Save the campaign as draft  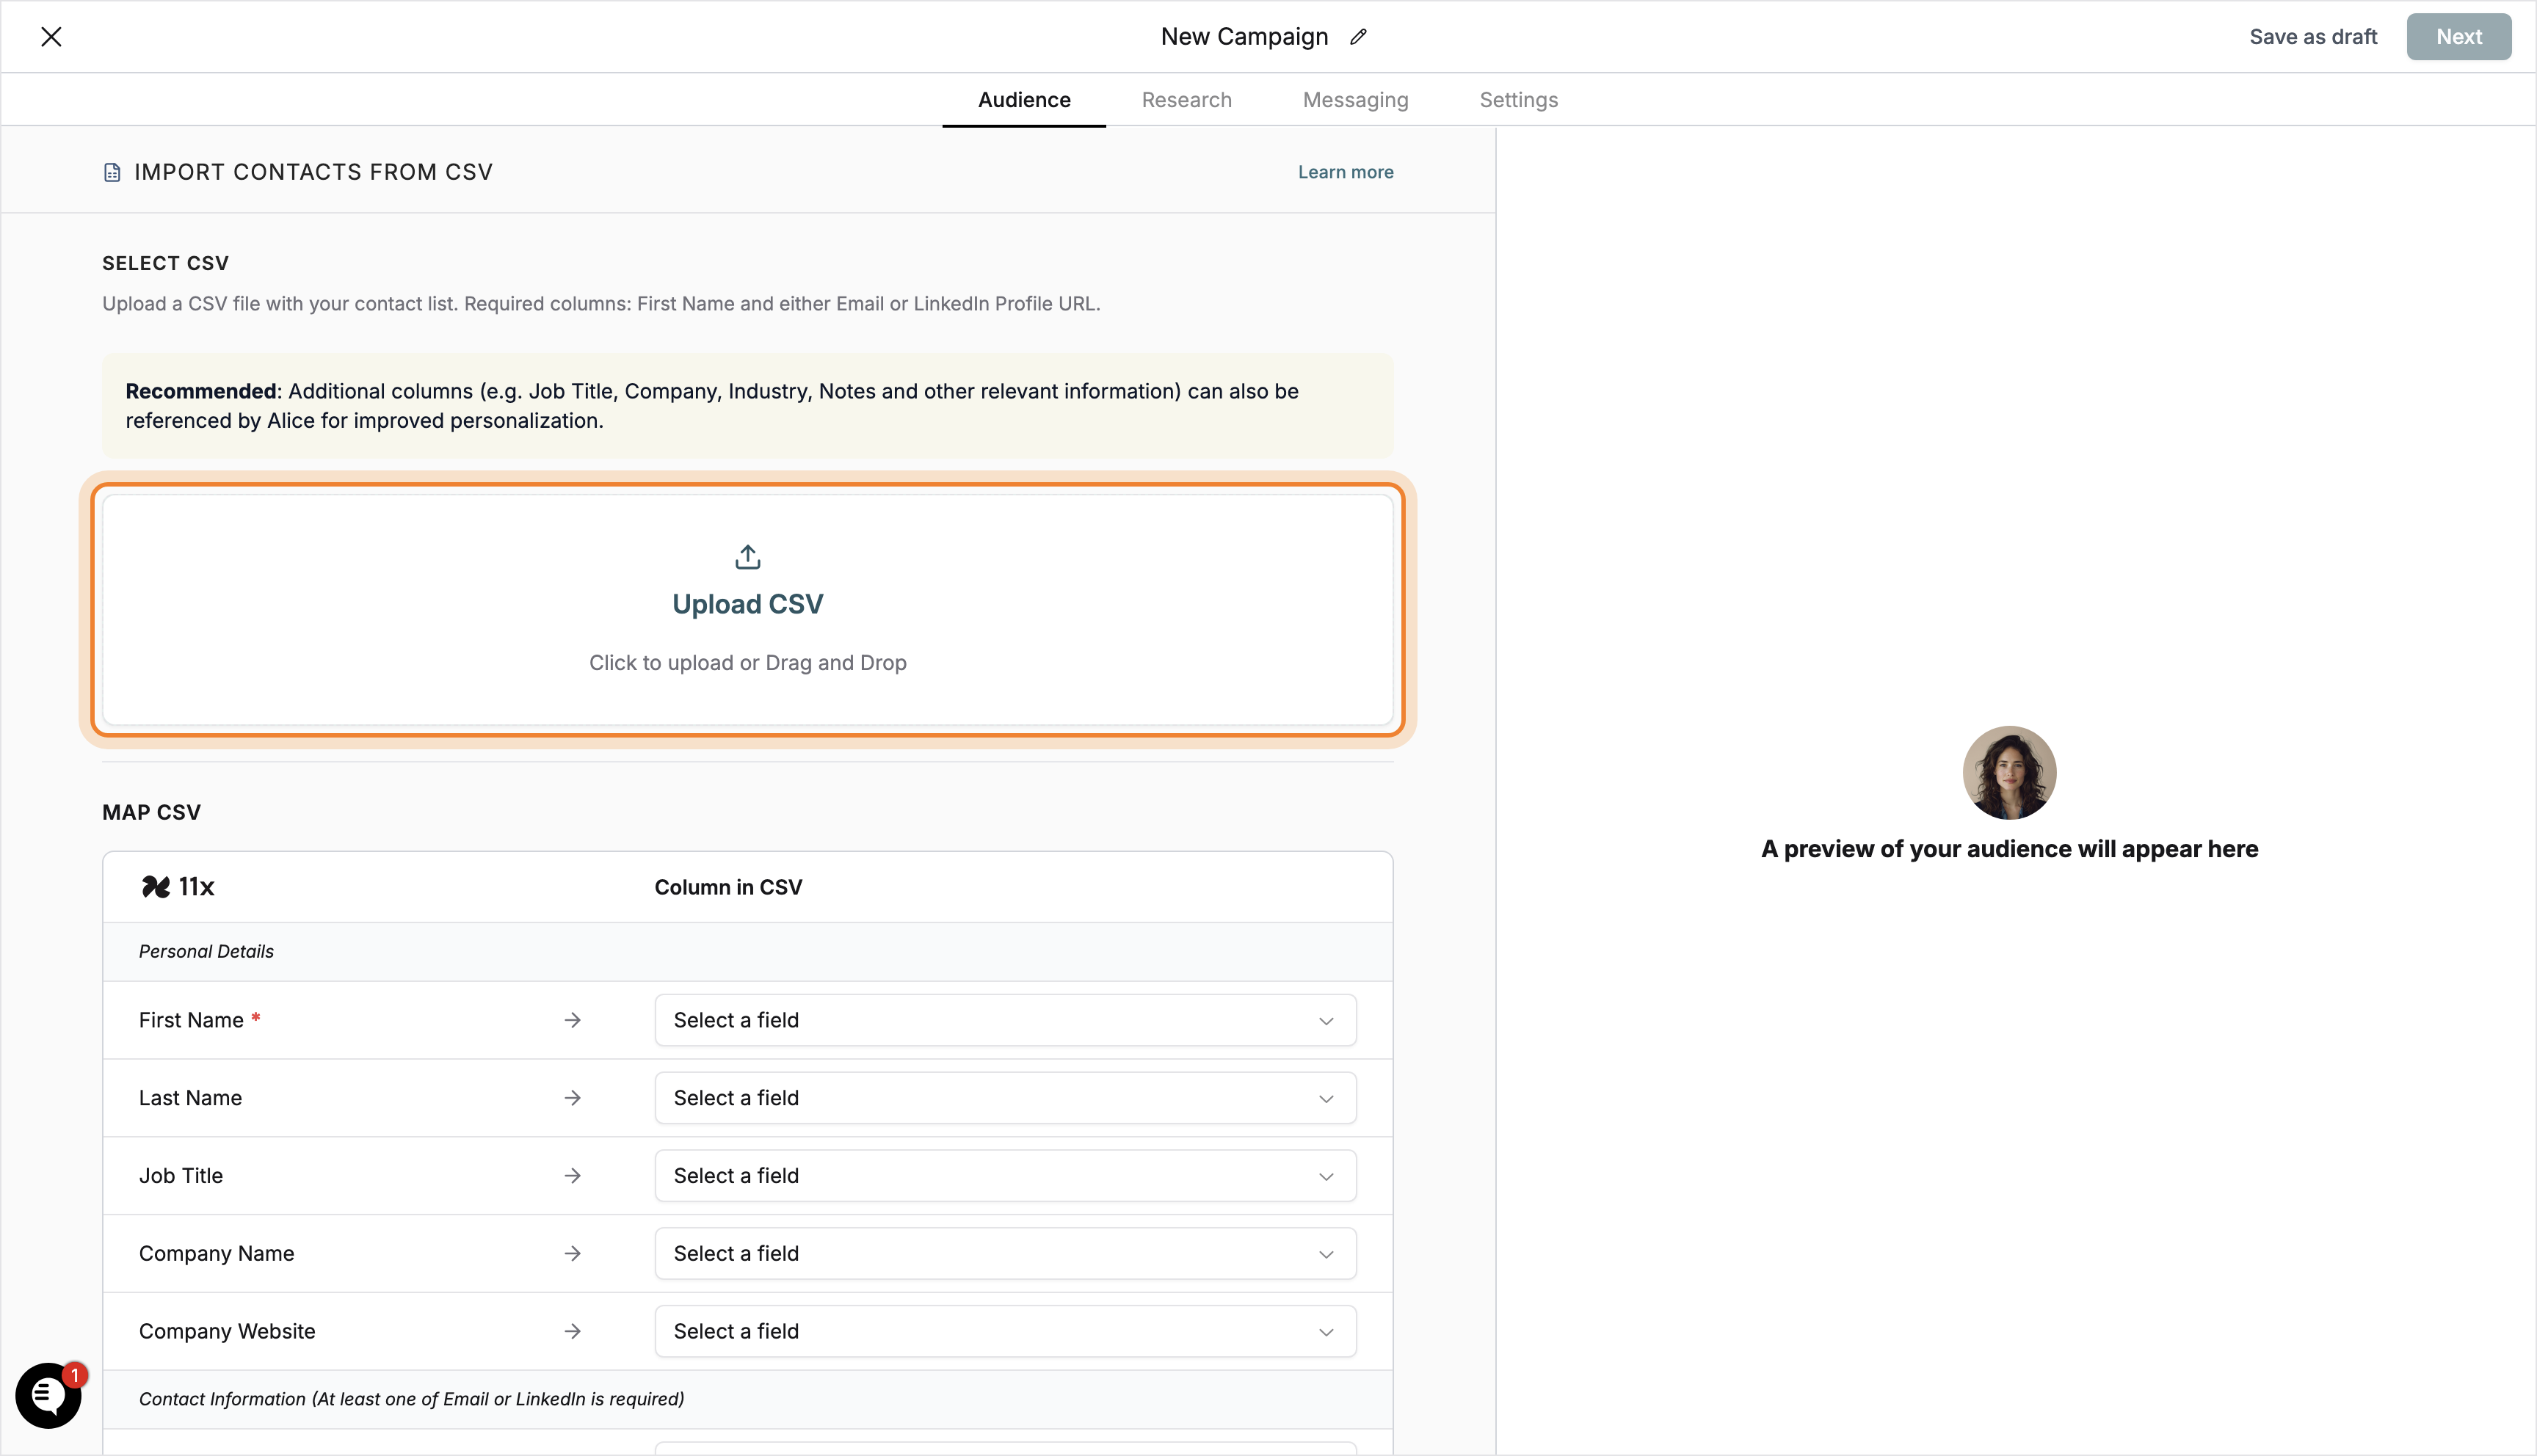2313,36
